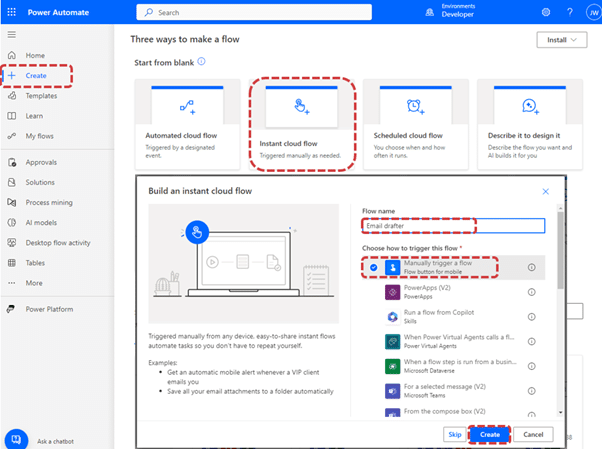Collapse the navigation hamburger menu
Screen dimensions: 602x449
pyautogui.click(x=12, y=35)
